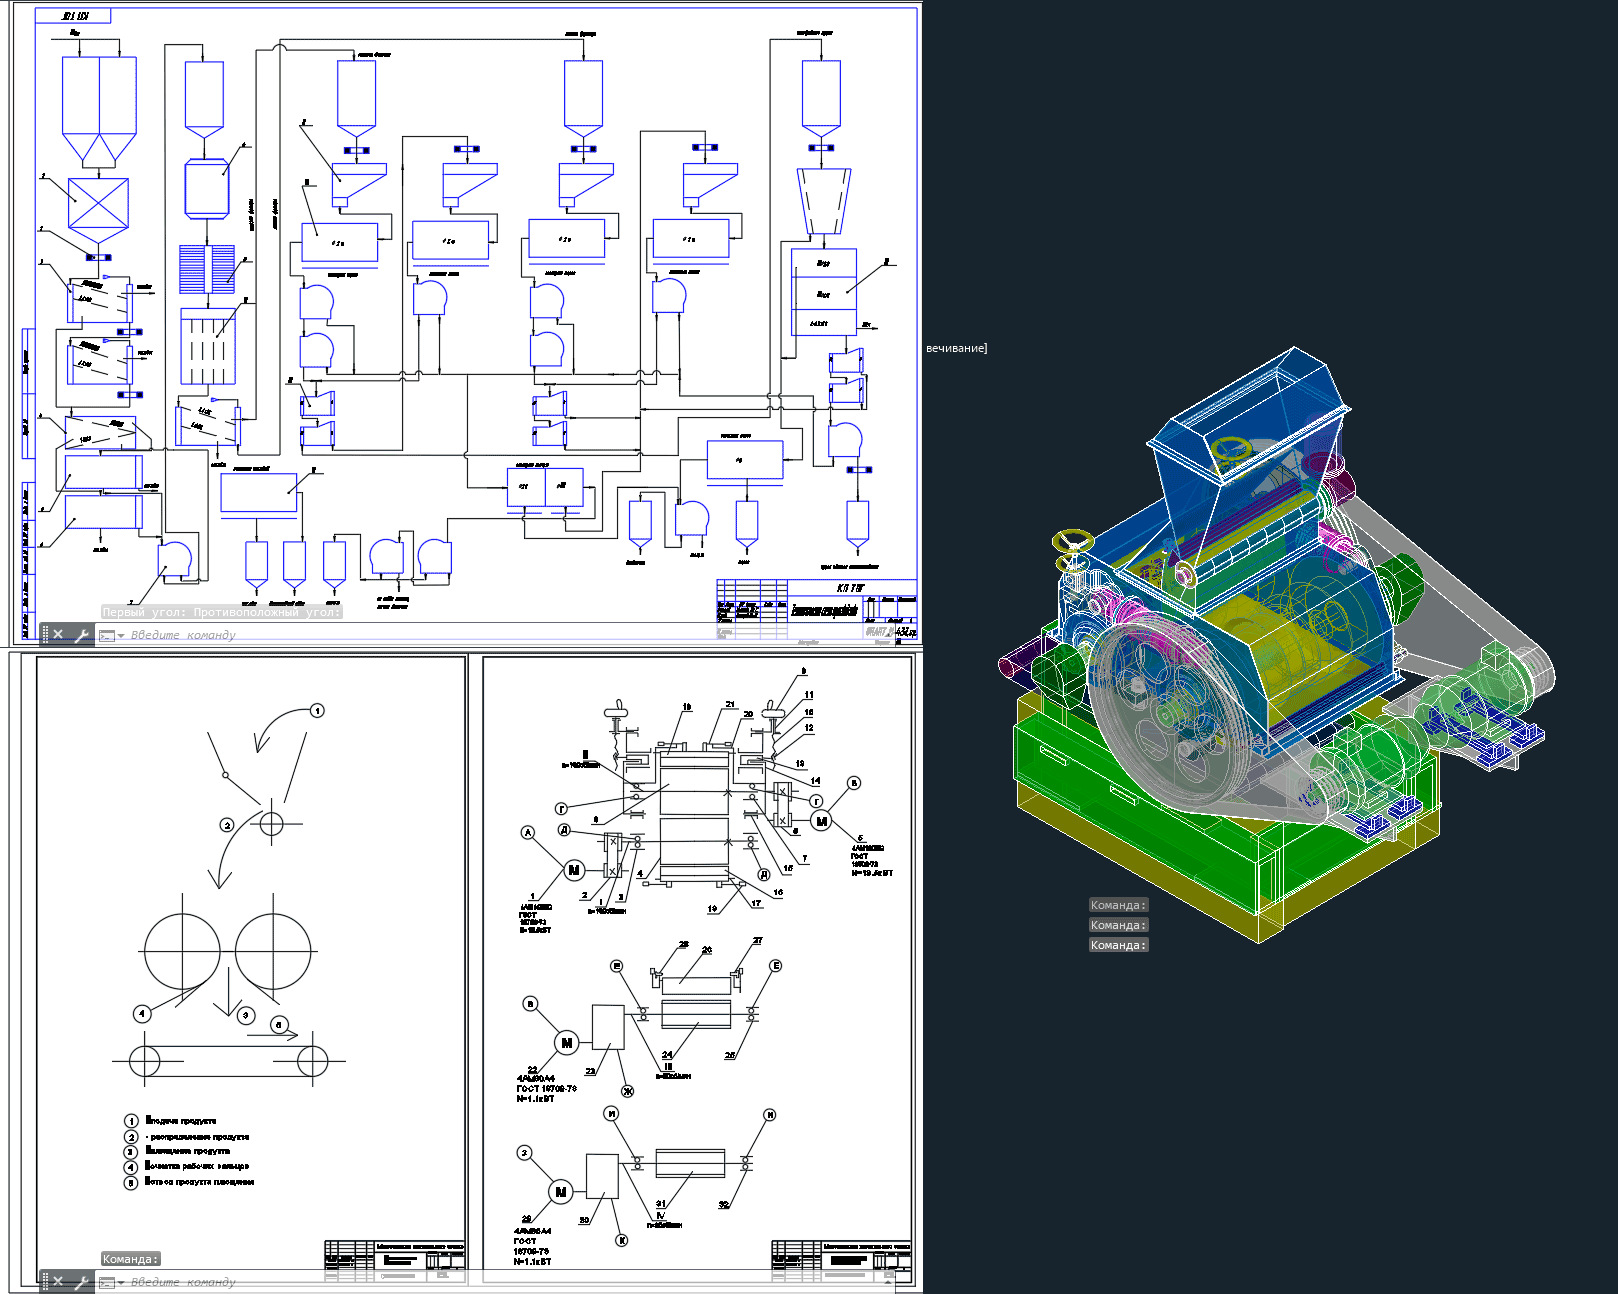Click recent commands icon on kinematic schemes command line
Image resolution: width=1618 pixels, height=1294 pixels.
pos(107,1282)
